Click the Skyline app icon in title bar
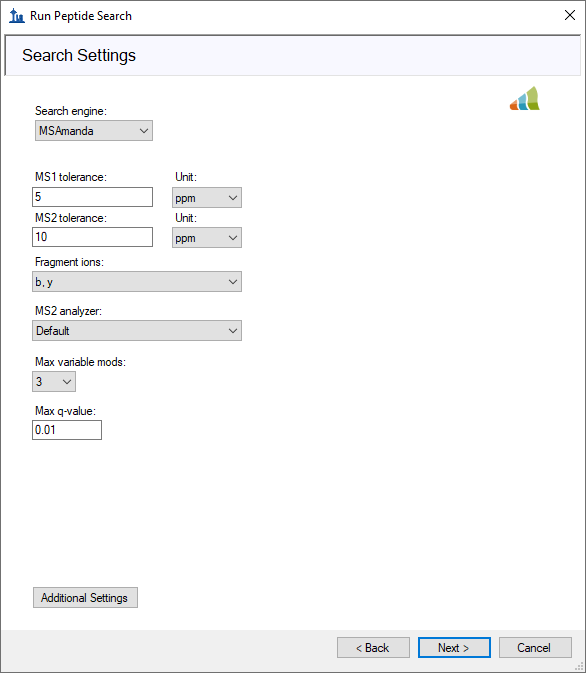586x673 pixels. [17, 16]
